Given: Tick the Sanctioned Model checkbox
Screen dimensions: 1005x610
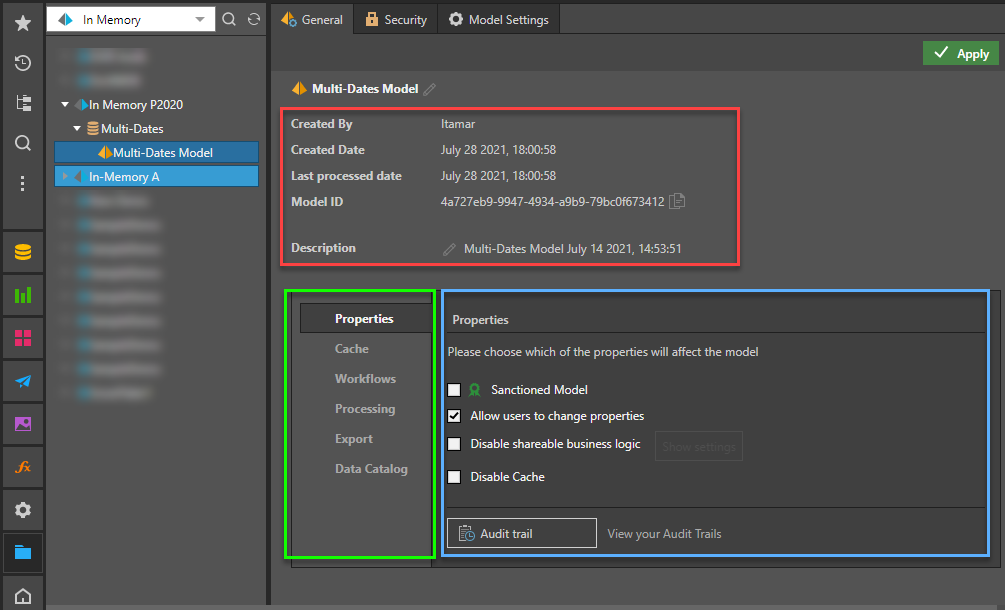Looking at the screenshot, I should 454,390.
